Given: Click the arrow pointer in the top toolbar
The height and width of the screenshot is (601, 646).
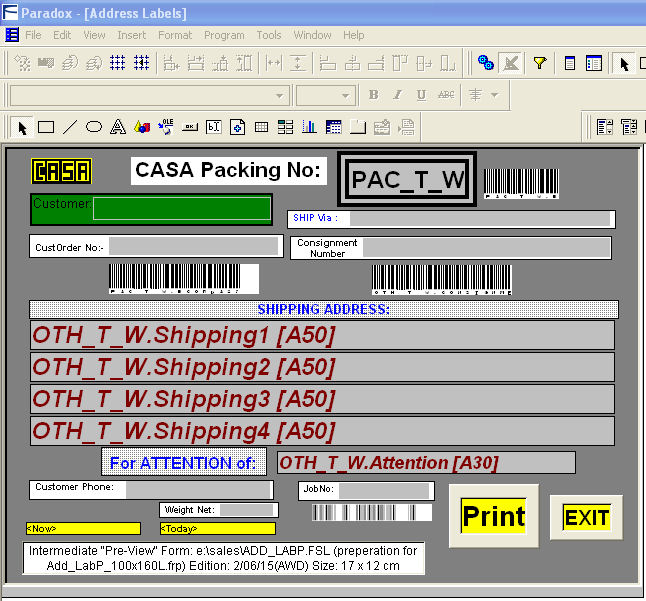Looking at the screenshot, I should (x=624, y=63).
